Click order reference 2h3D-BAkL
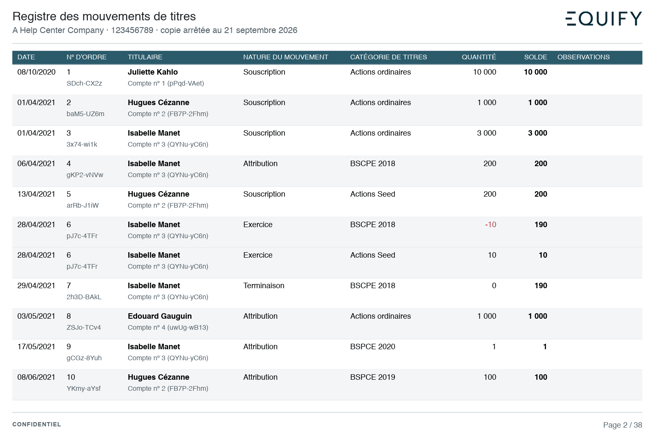 point(84,297)
